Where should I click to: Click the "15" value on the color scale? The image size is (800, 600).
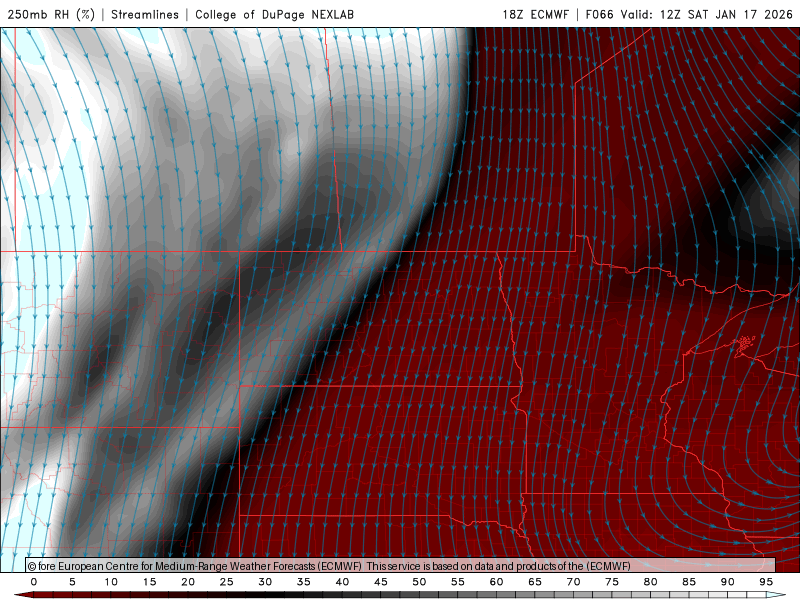click(x=149, y=582)
